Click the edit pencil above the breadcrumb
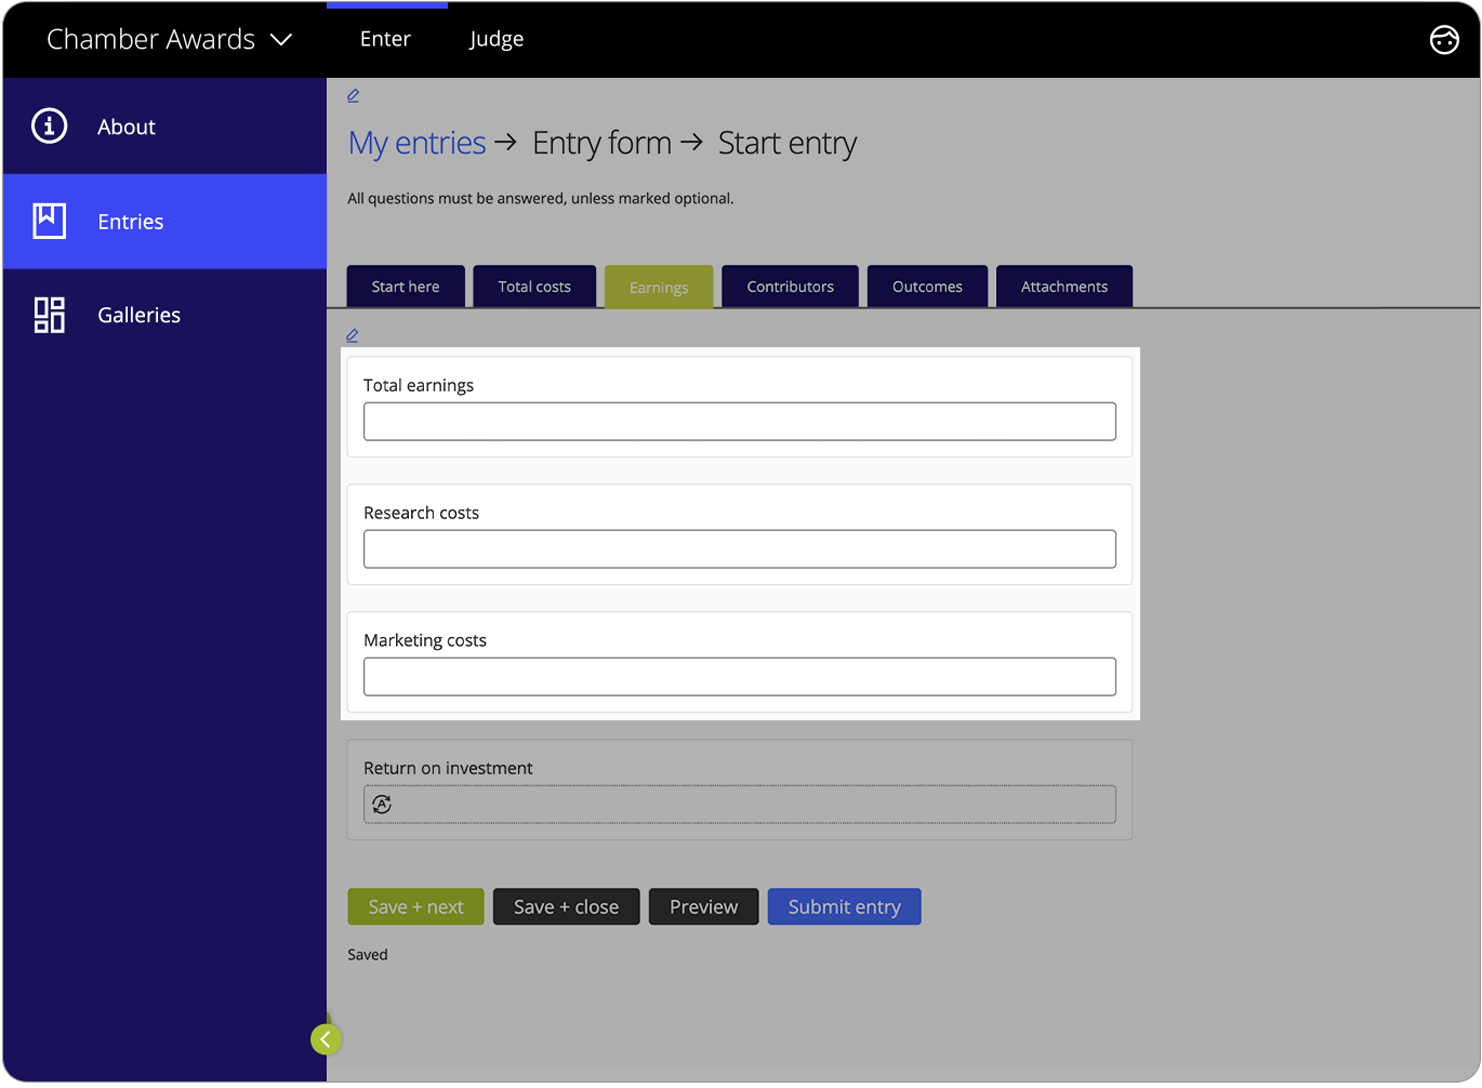This screenshot has height=1088, width=1482. pos(352,95)
